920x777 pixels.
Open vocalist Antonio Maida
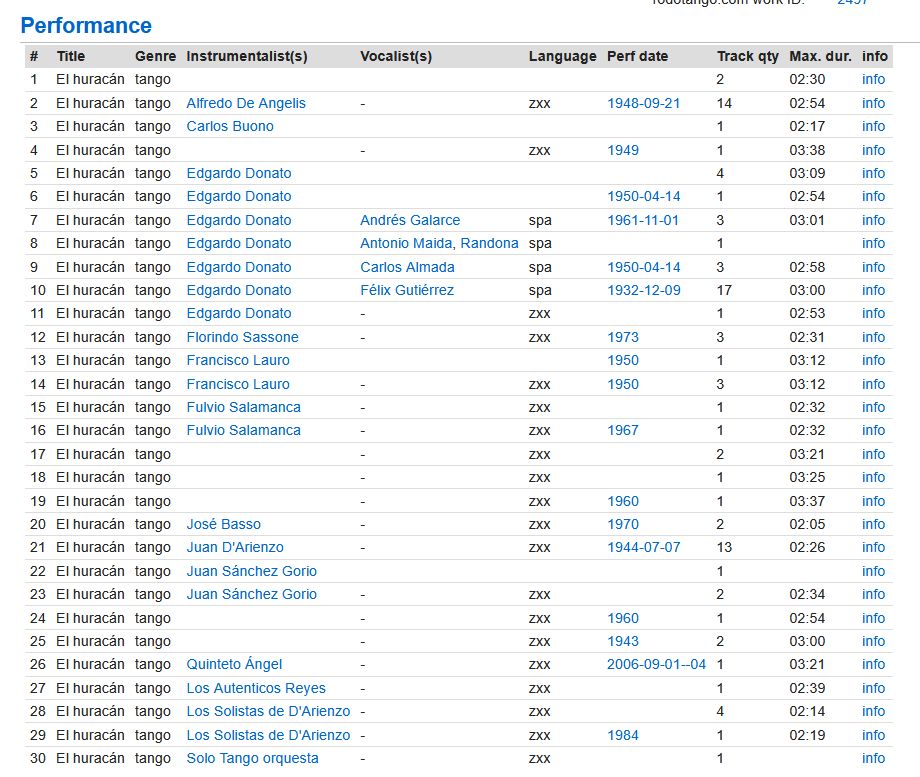coord(407,243)
